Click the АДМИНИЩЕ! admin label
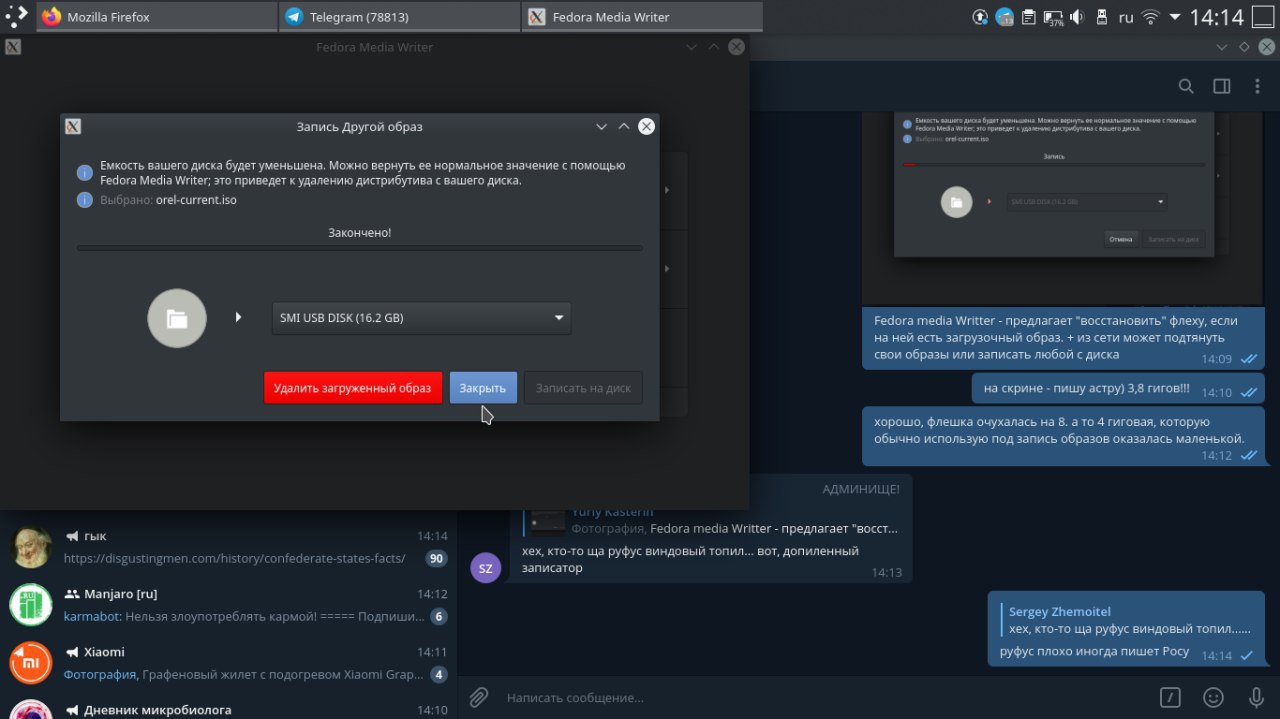 (x=861, y=489)
